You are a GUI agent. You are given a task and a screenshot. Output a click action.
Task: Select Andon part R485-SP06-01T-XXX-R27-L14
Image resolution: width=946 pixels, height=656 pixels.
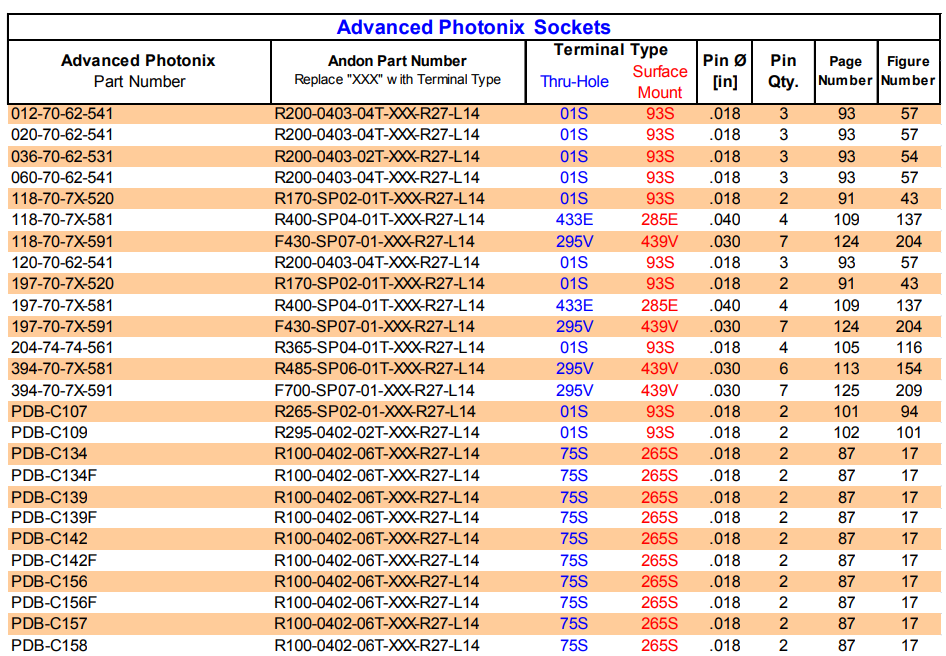[x=379, y=369]
